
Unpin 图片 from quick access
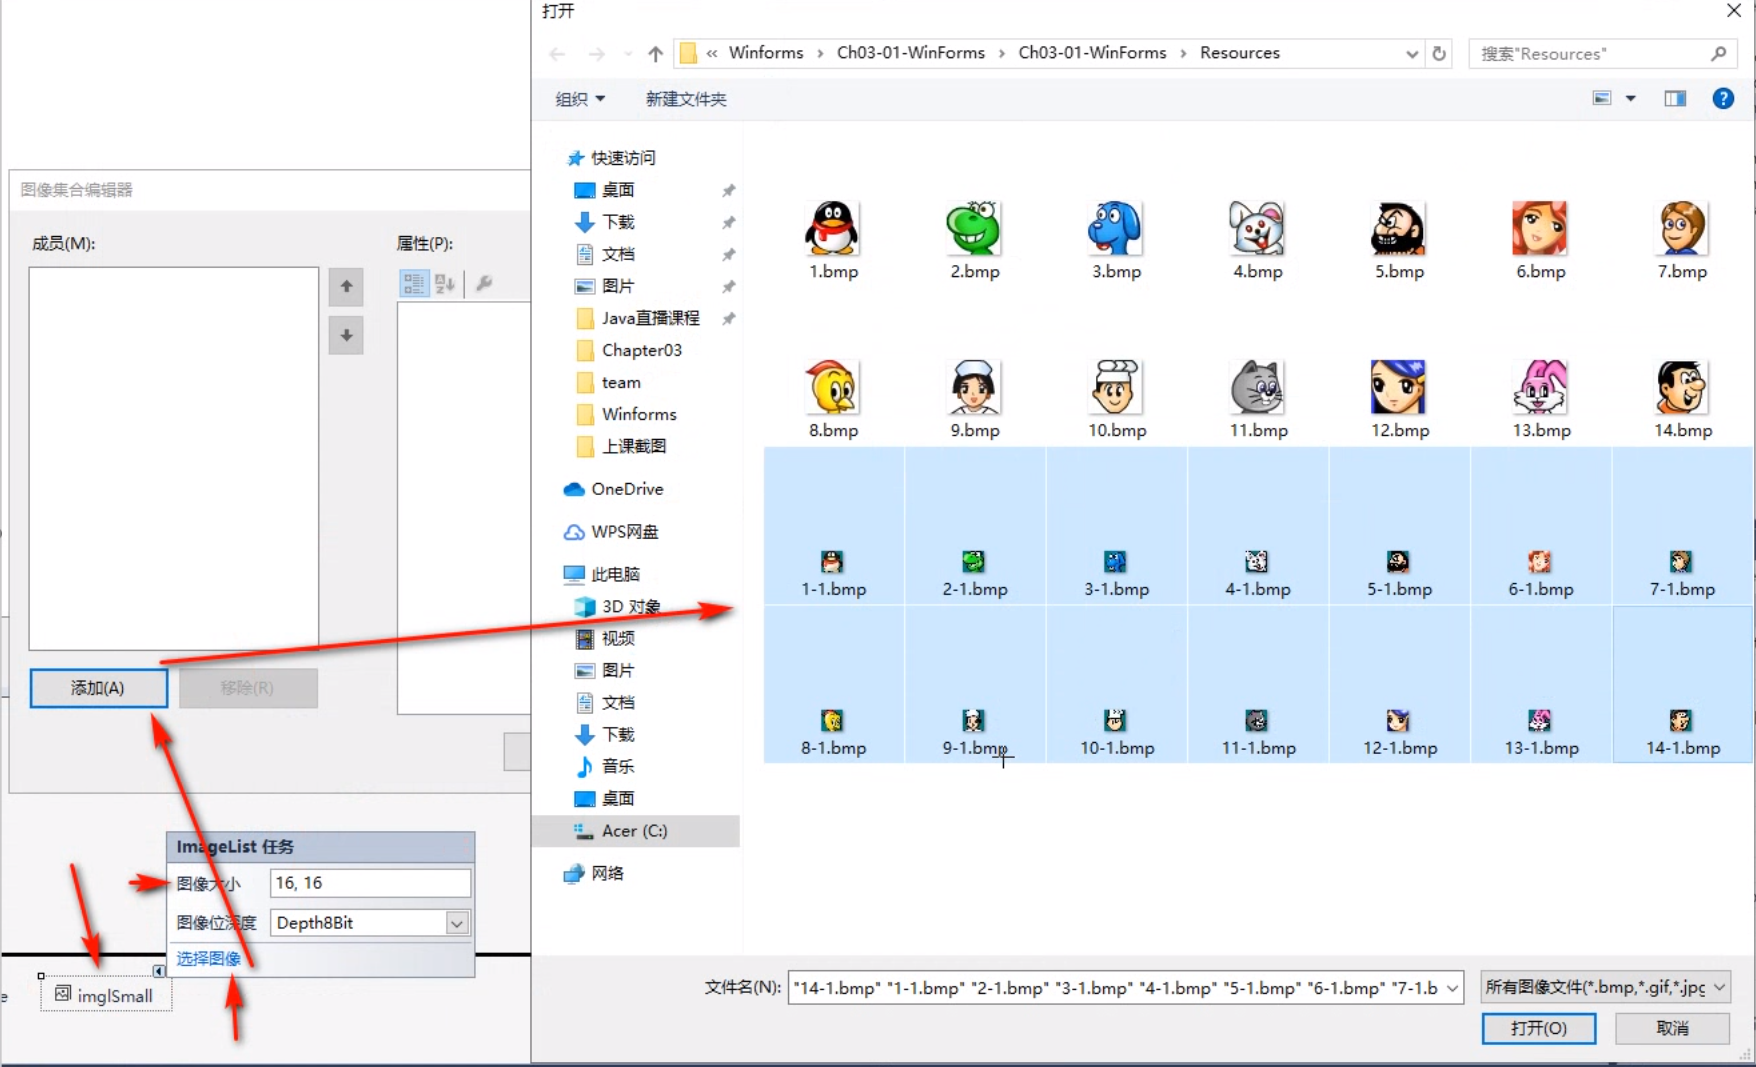tap(728, 286)
